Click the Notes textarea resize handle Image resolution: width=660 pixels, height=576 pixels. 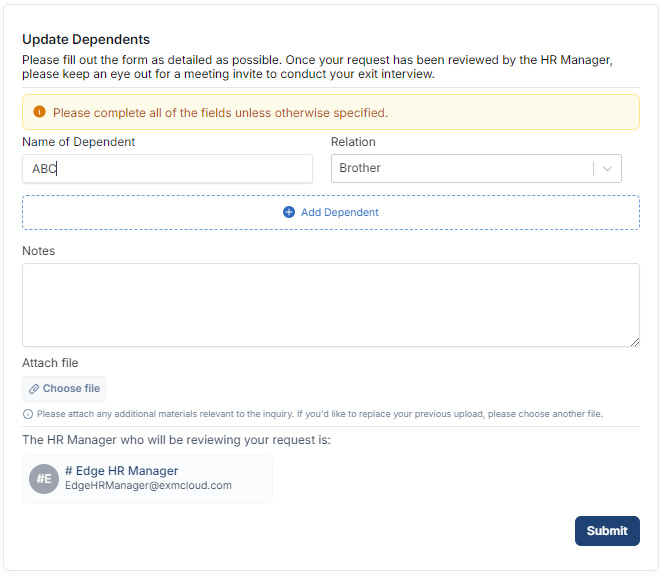(x=634, y=341)
